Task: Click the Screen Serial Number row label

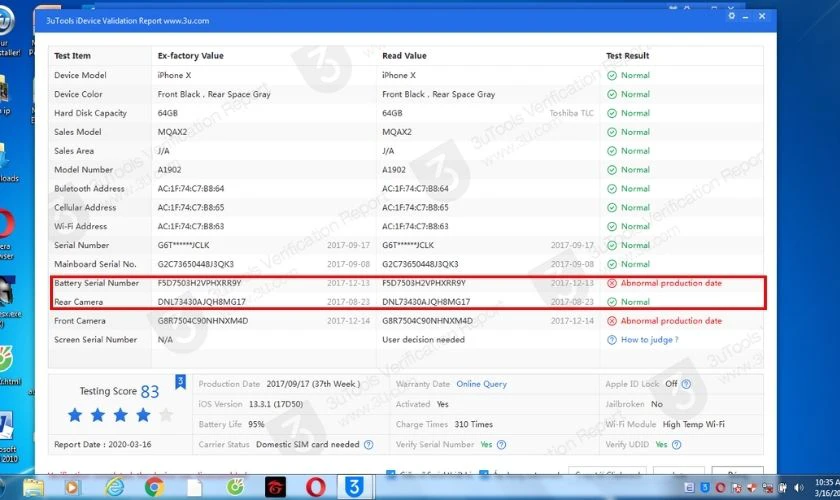Action: pos(95,340)
